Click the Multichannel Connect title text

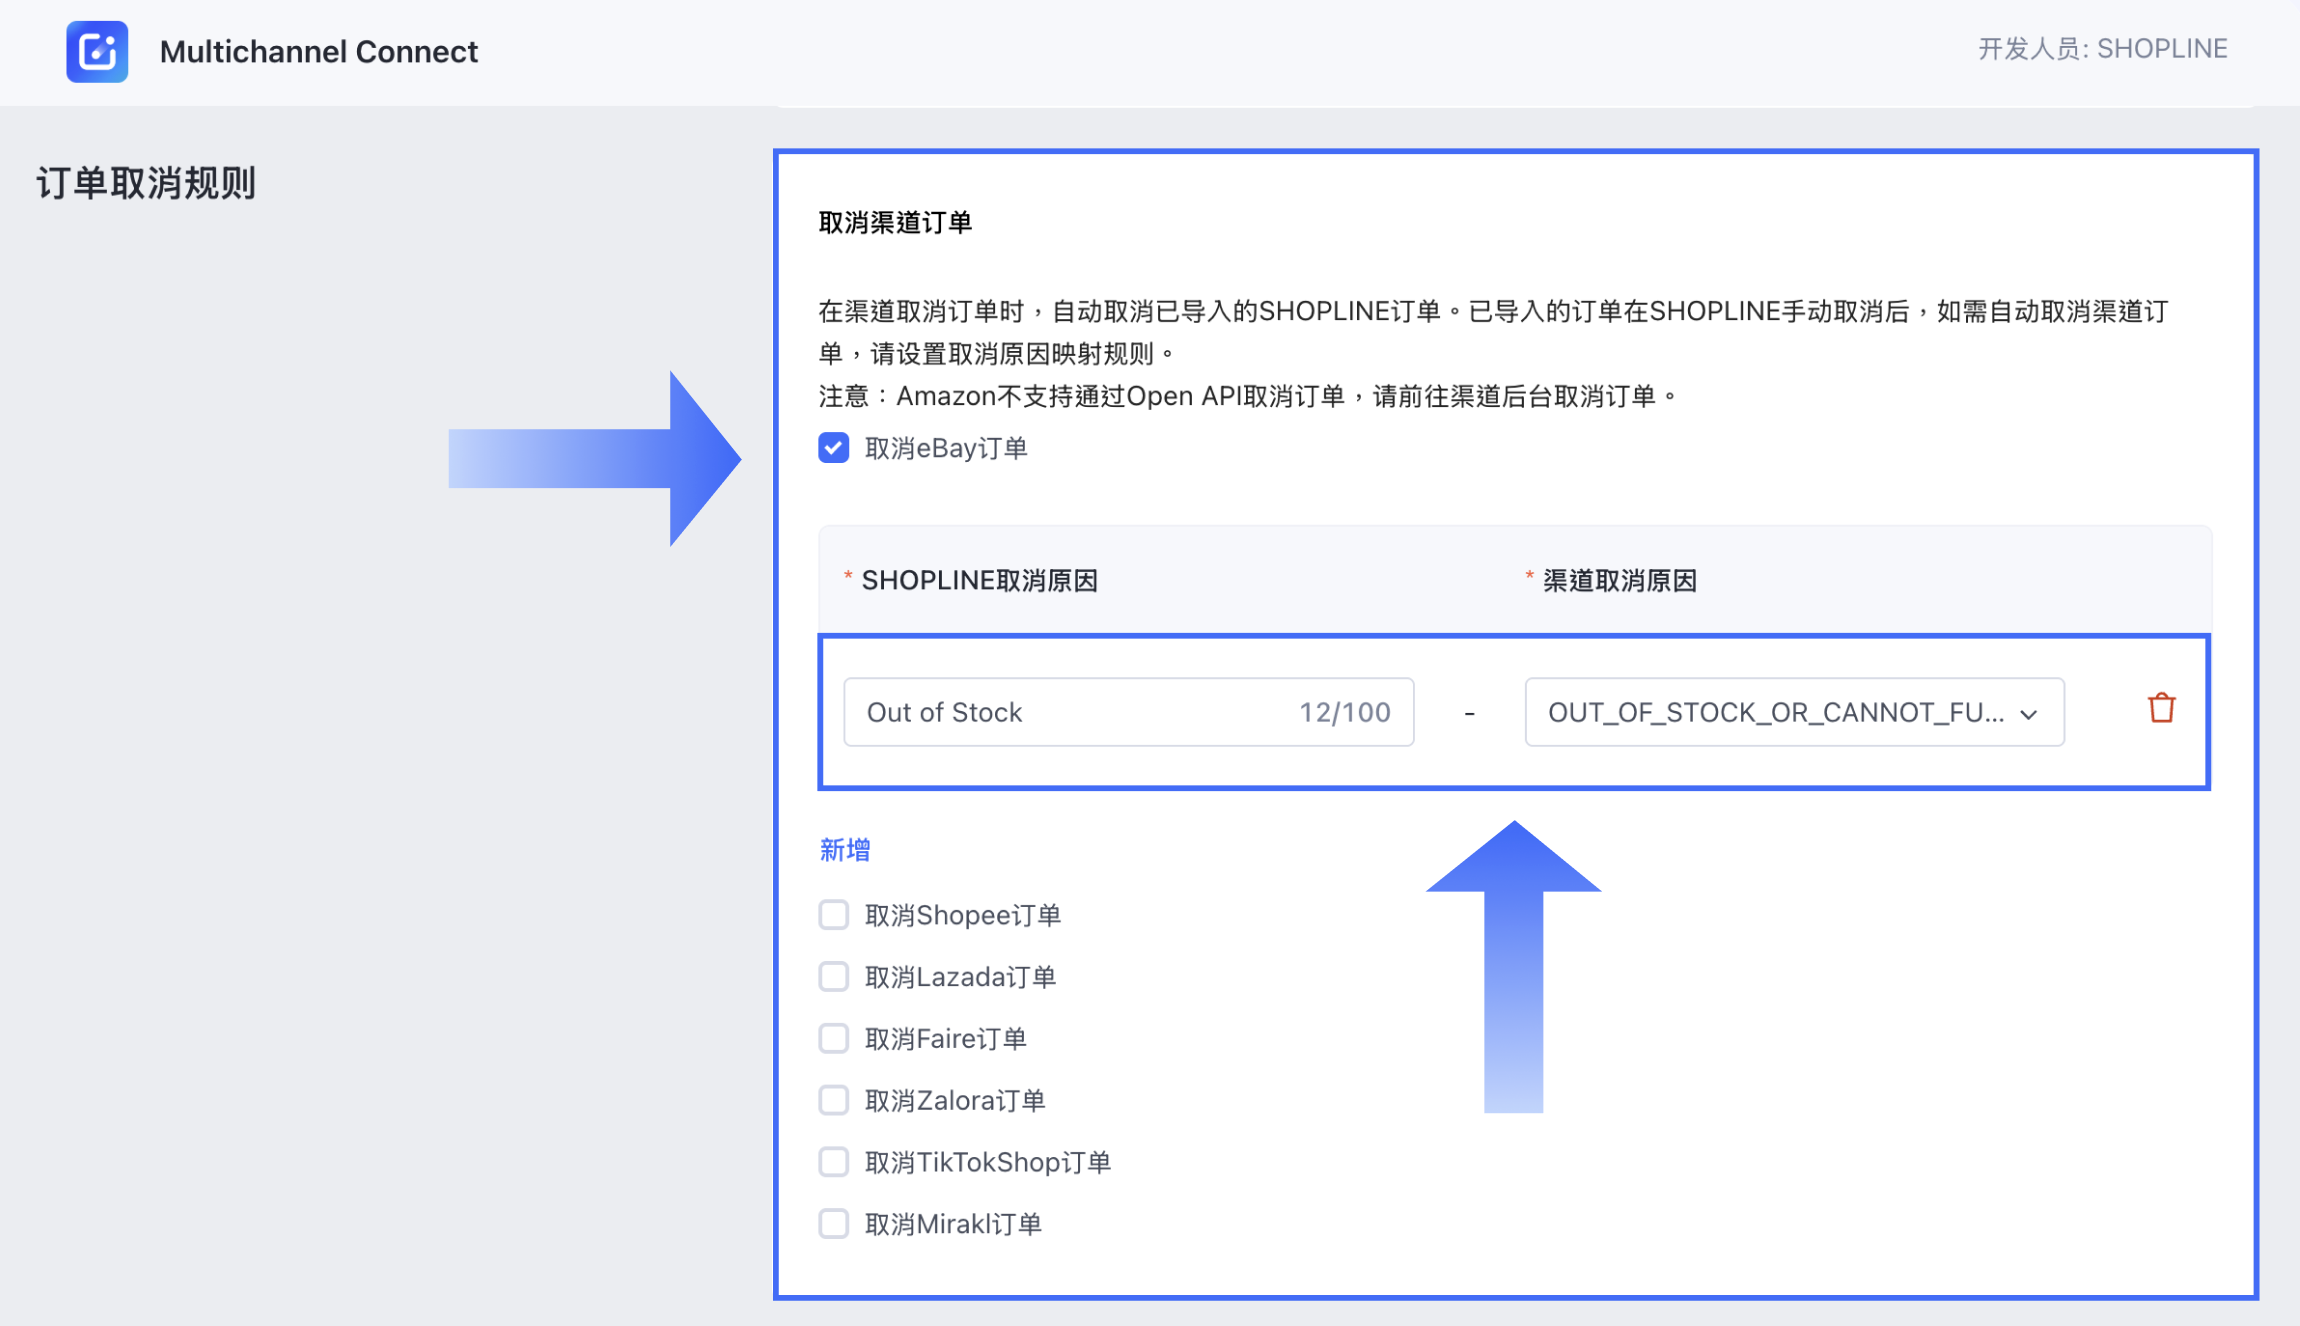pos(319,51)
